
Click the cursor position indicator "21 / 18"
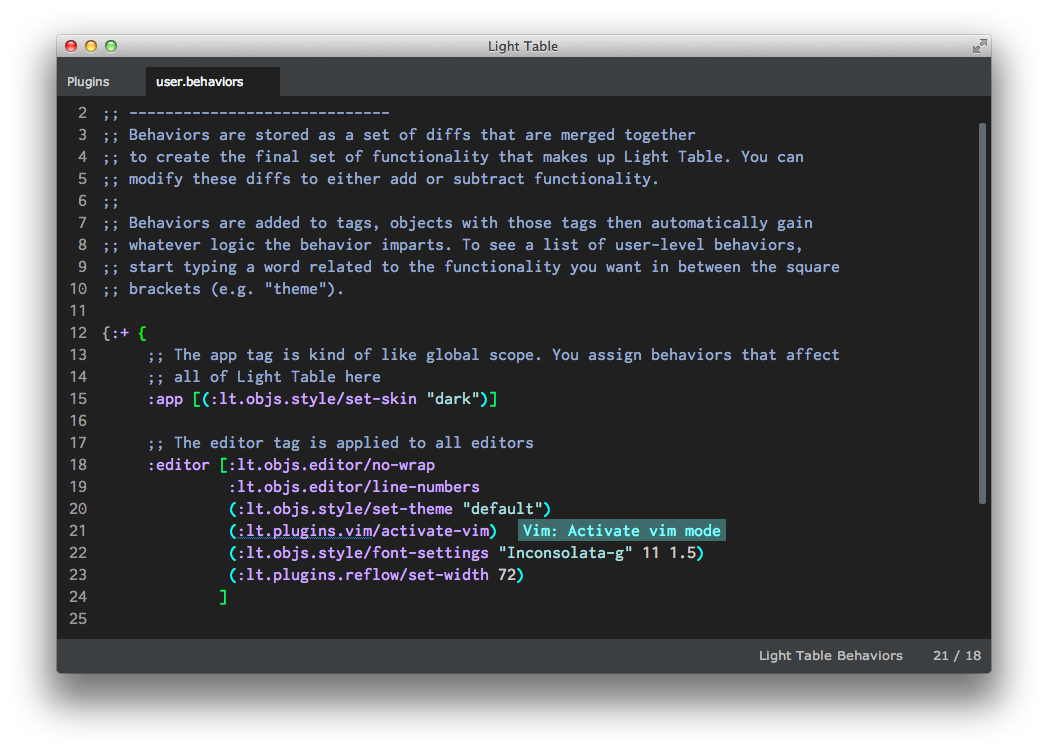956,656
